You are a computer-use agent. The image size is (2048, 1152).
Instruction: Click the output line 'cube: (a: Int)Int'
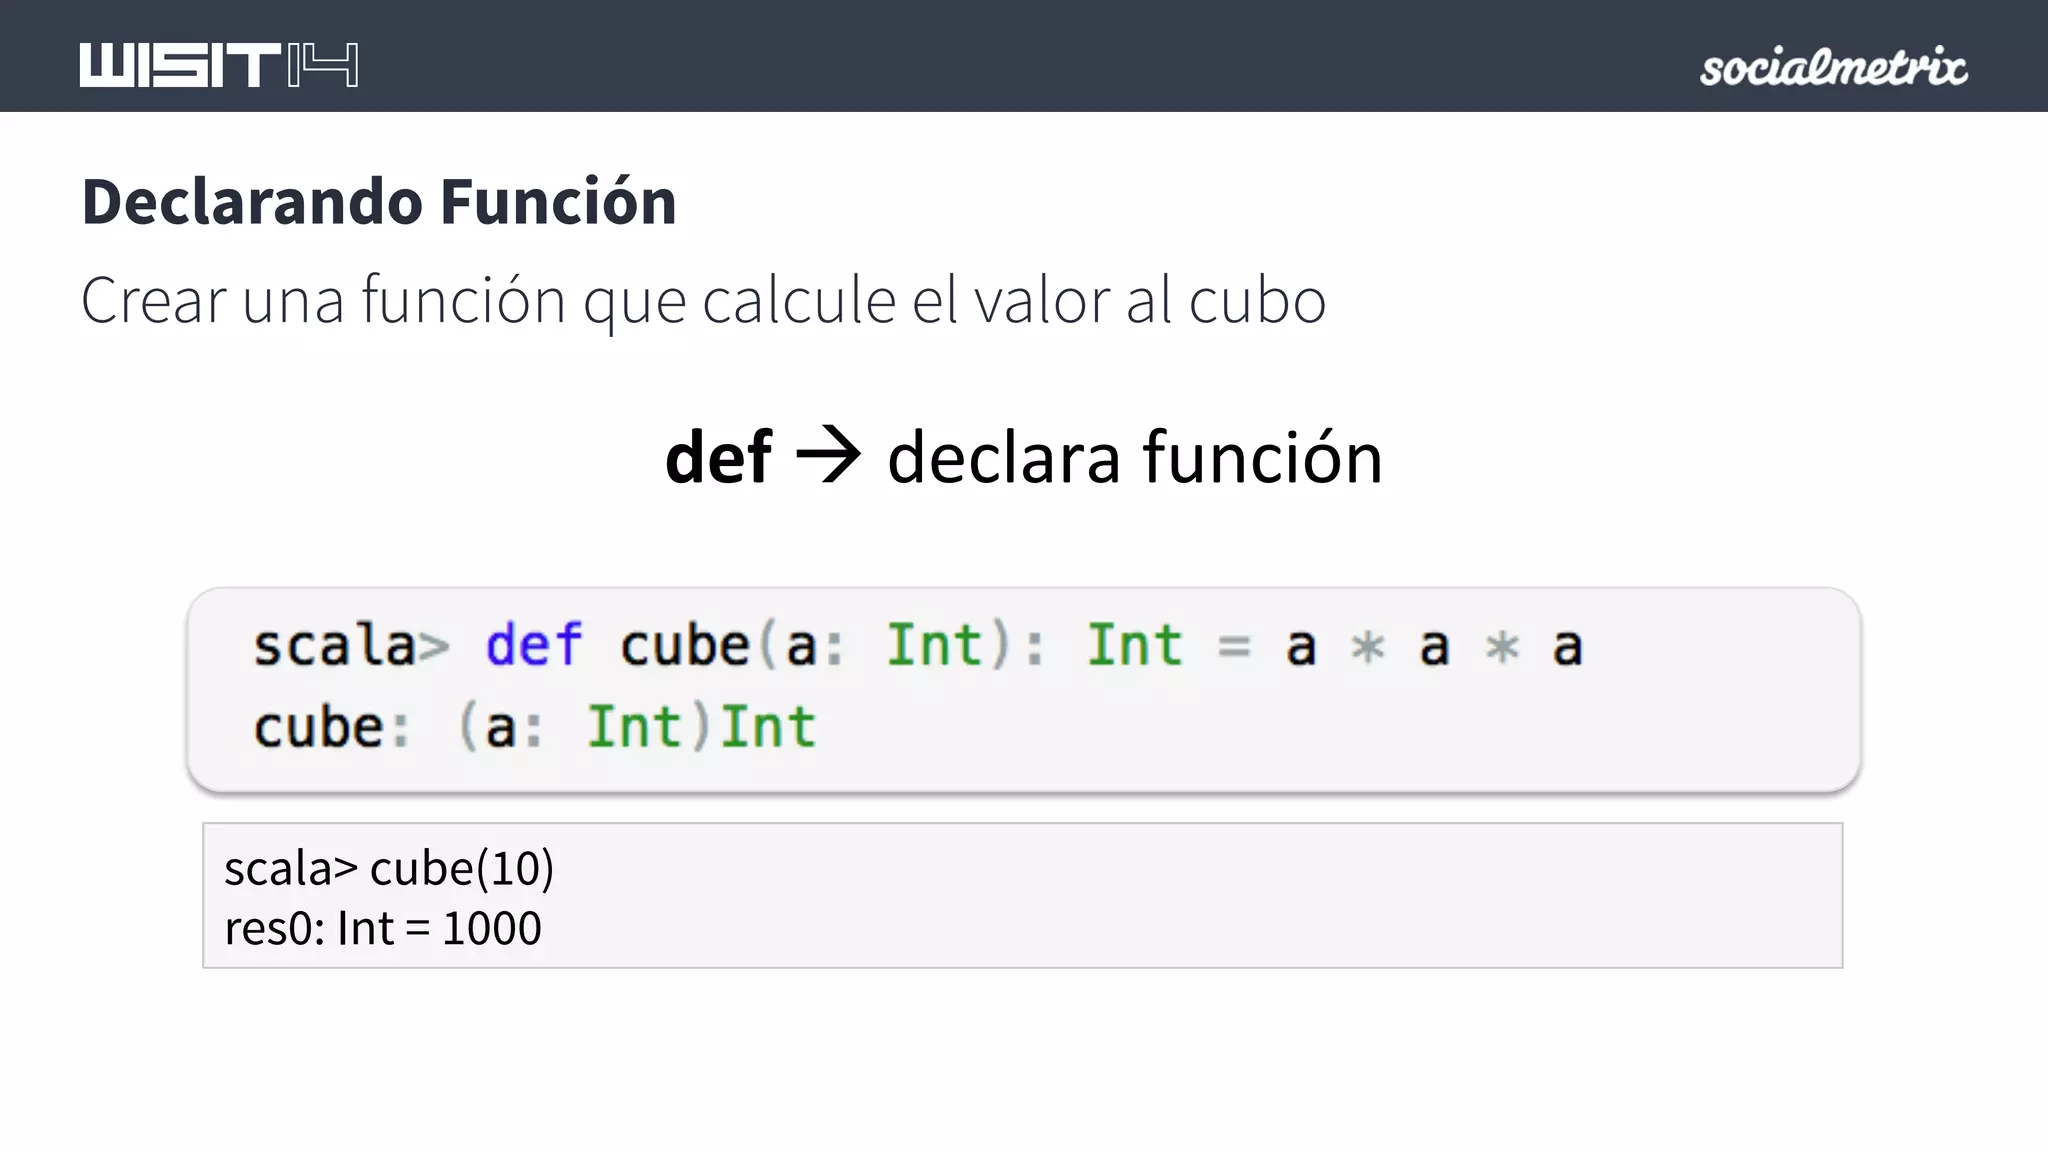pyautogui.click(x=535, y=727)
